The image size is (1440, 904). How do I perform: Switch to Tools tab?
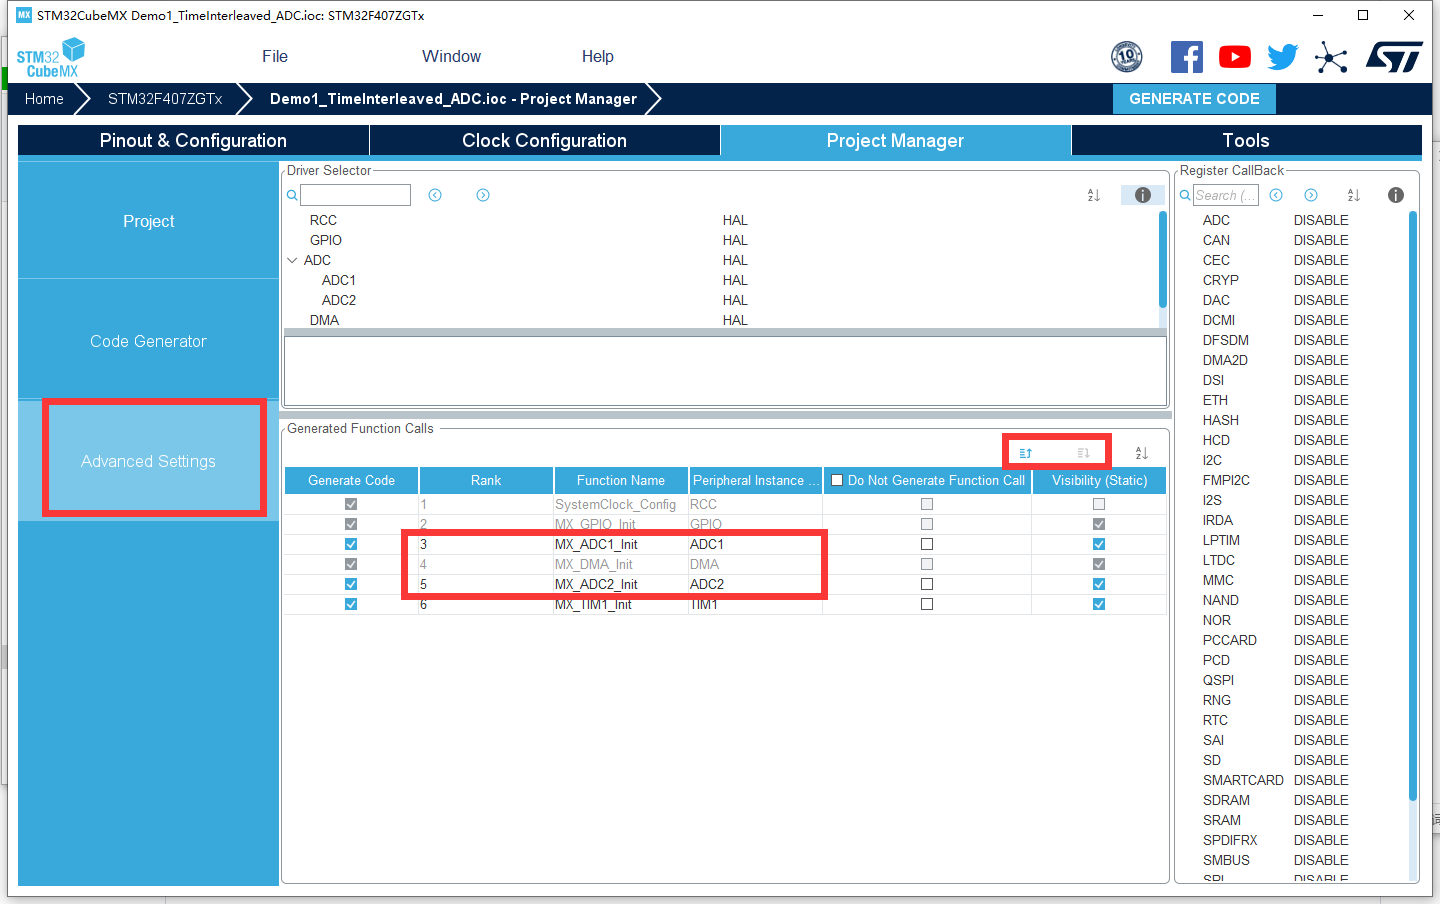1246,140
